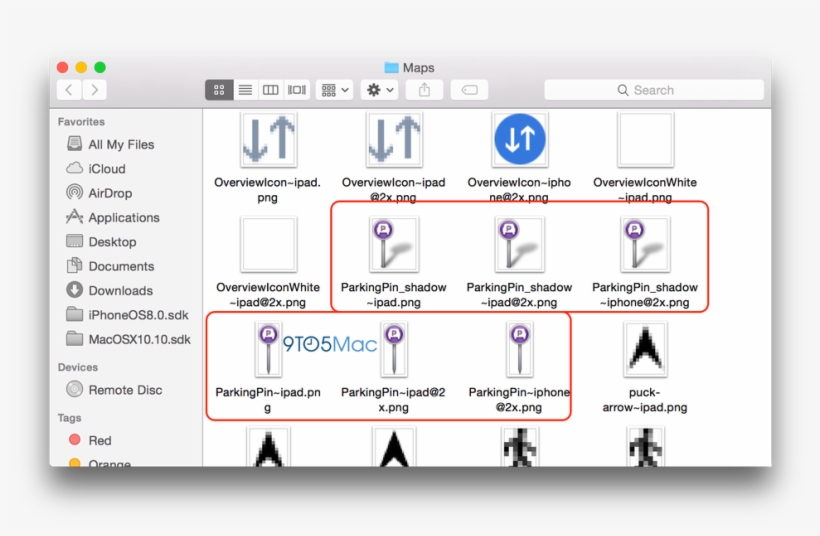Select ParkingPin~iphone@2x.png pin icon
The image size is (820, 536).
point(519,349)
